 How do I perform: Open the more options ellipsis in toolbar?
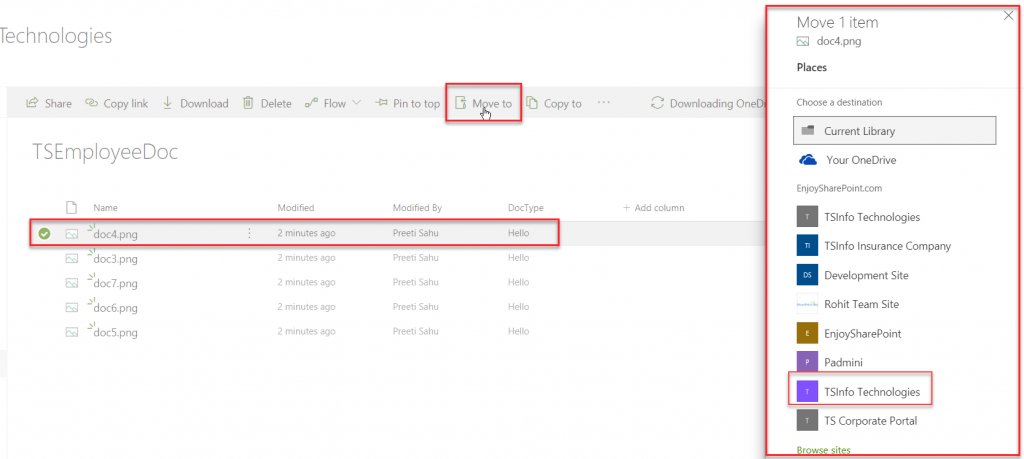603,103
